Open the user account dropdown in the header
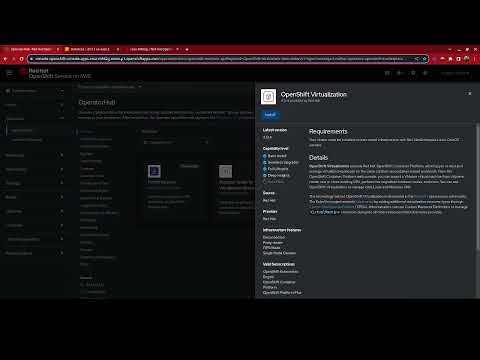The width and height of the screenshot is (480, 360). tap(455, 73)
